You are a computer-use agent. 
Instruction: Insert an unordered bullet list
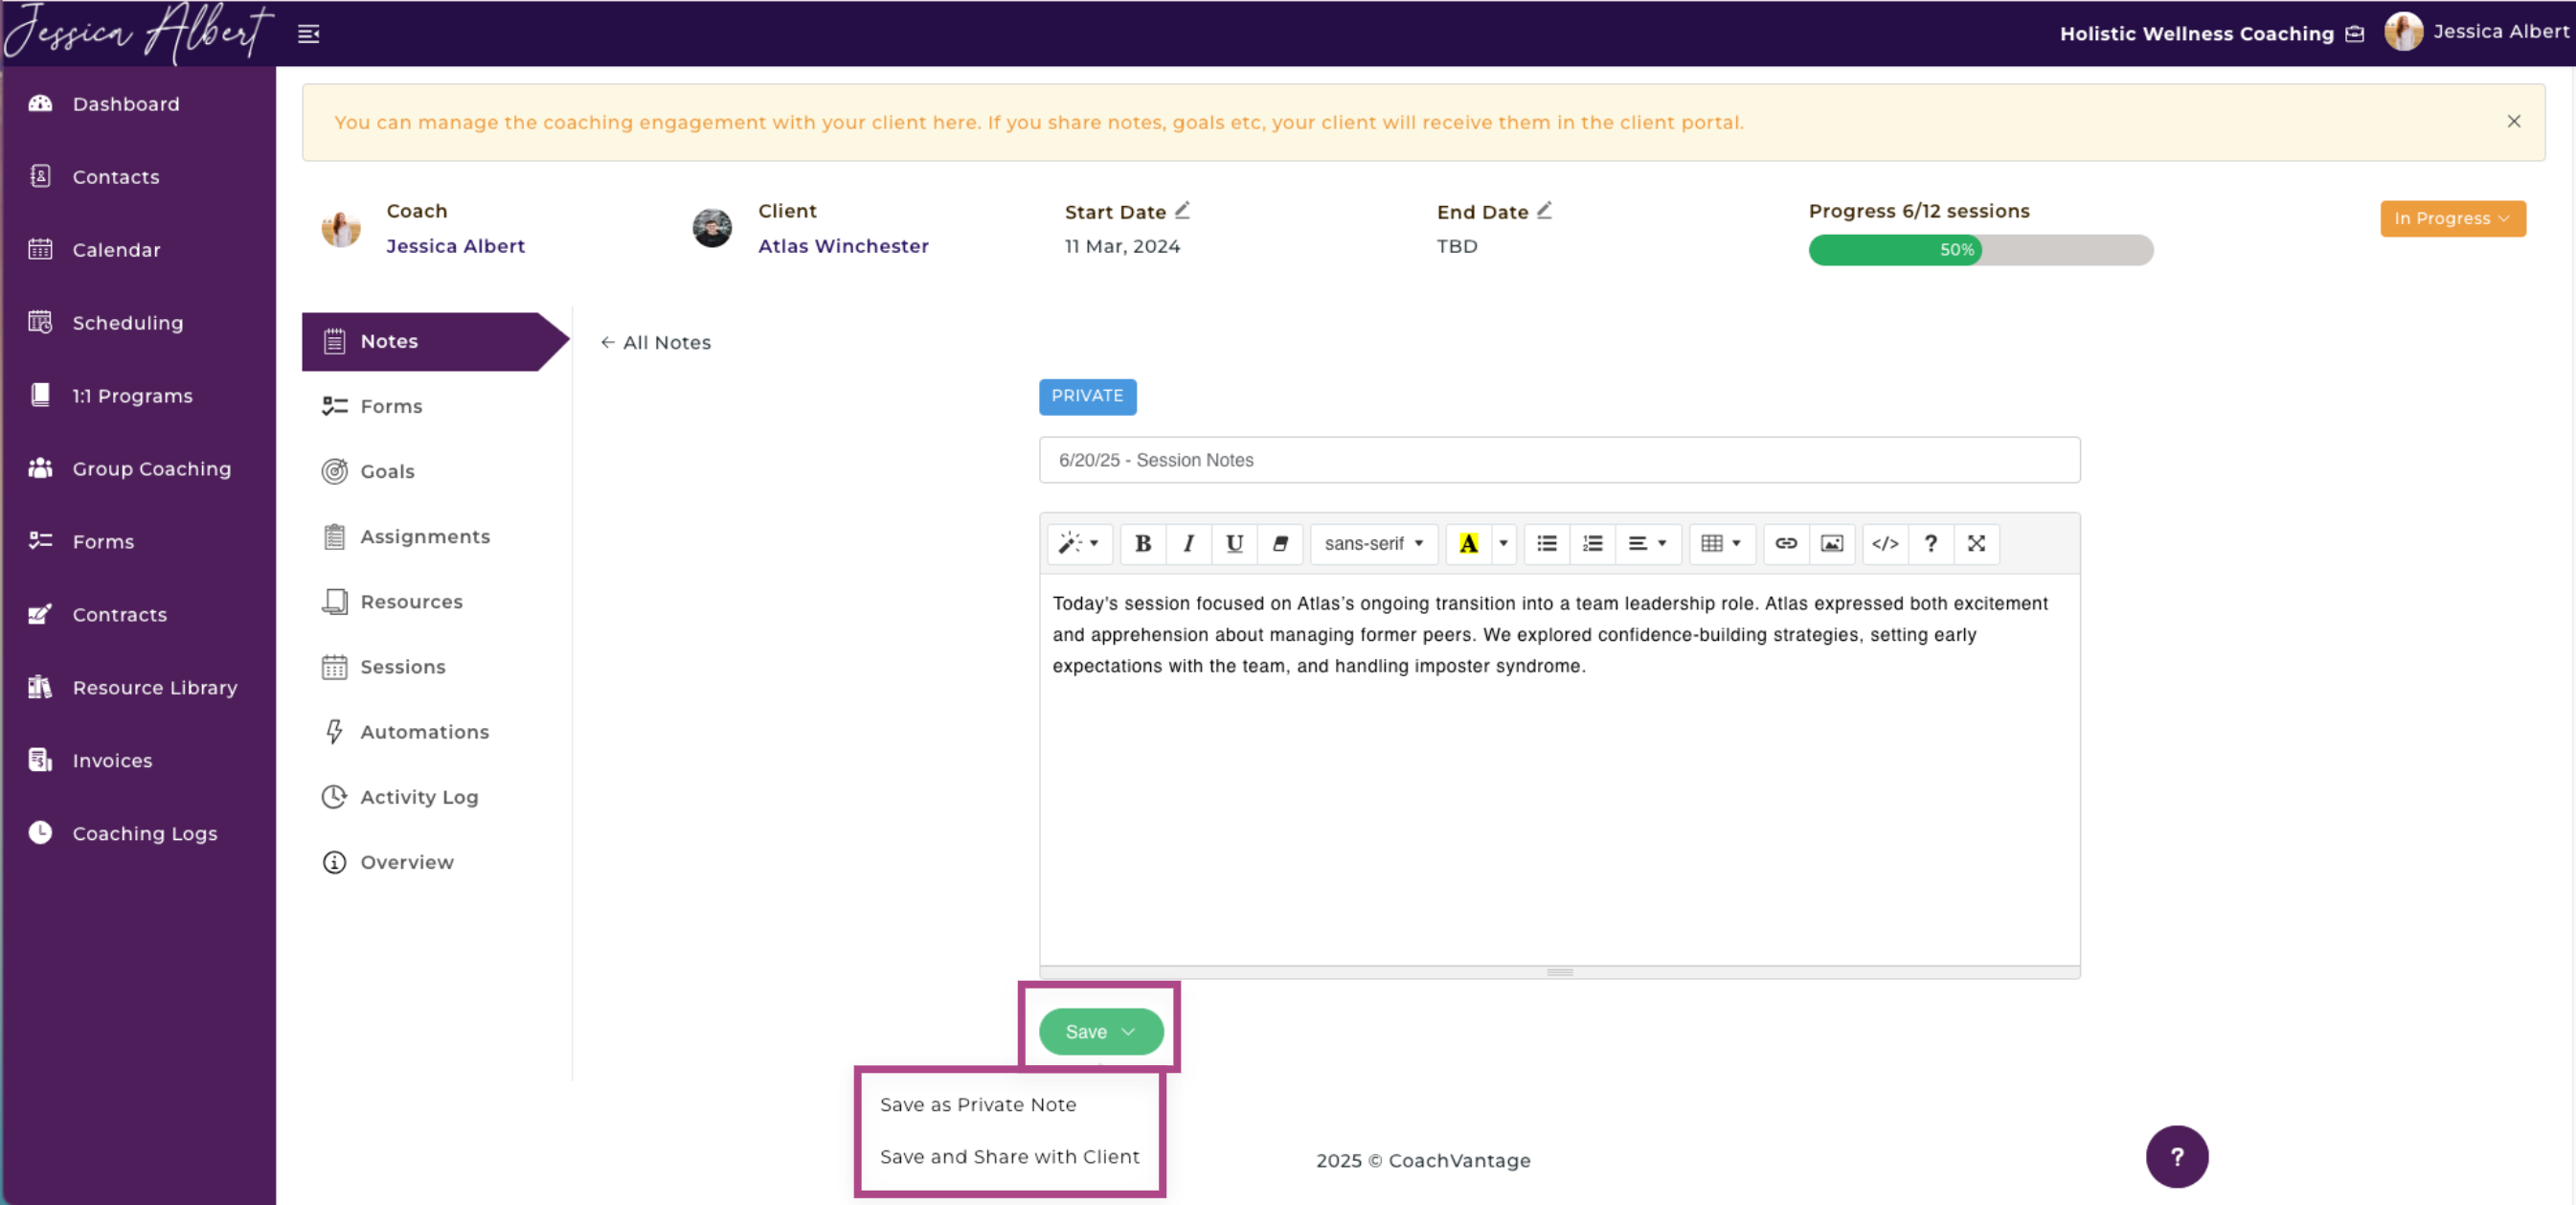tap(1547, 544)
